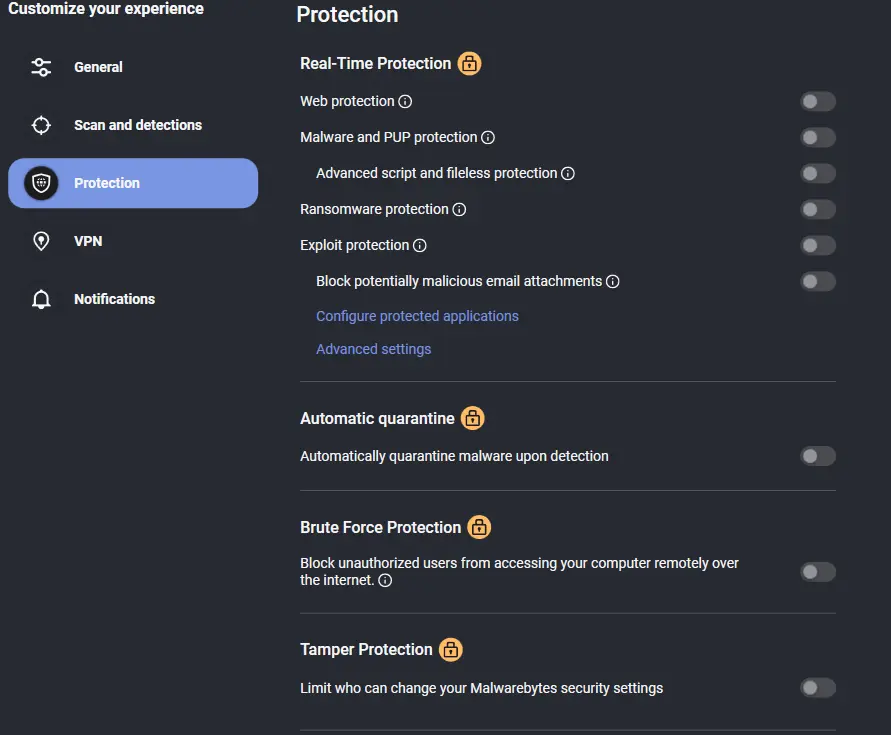Image resolution: width=891 pixels, height=735 pixels.
Task: Click the info icon next to Exploit protection
Action: click(420, 246)
